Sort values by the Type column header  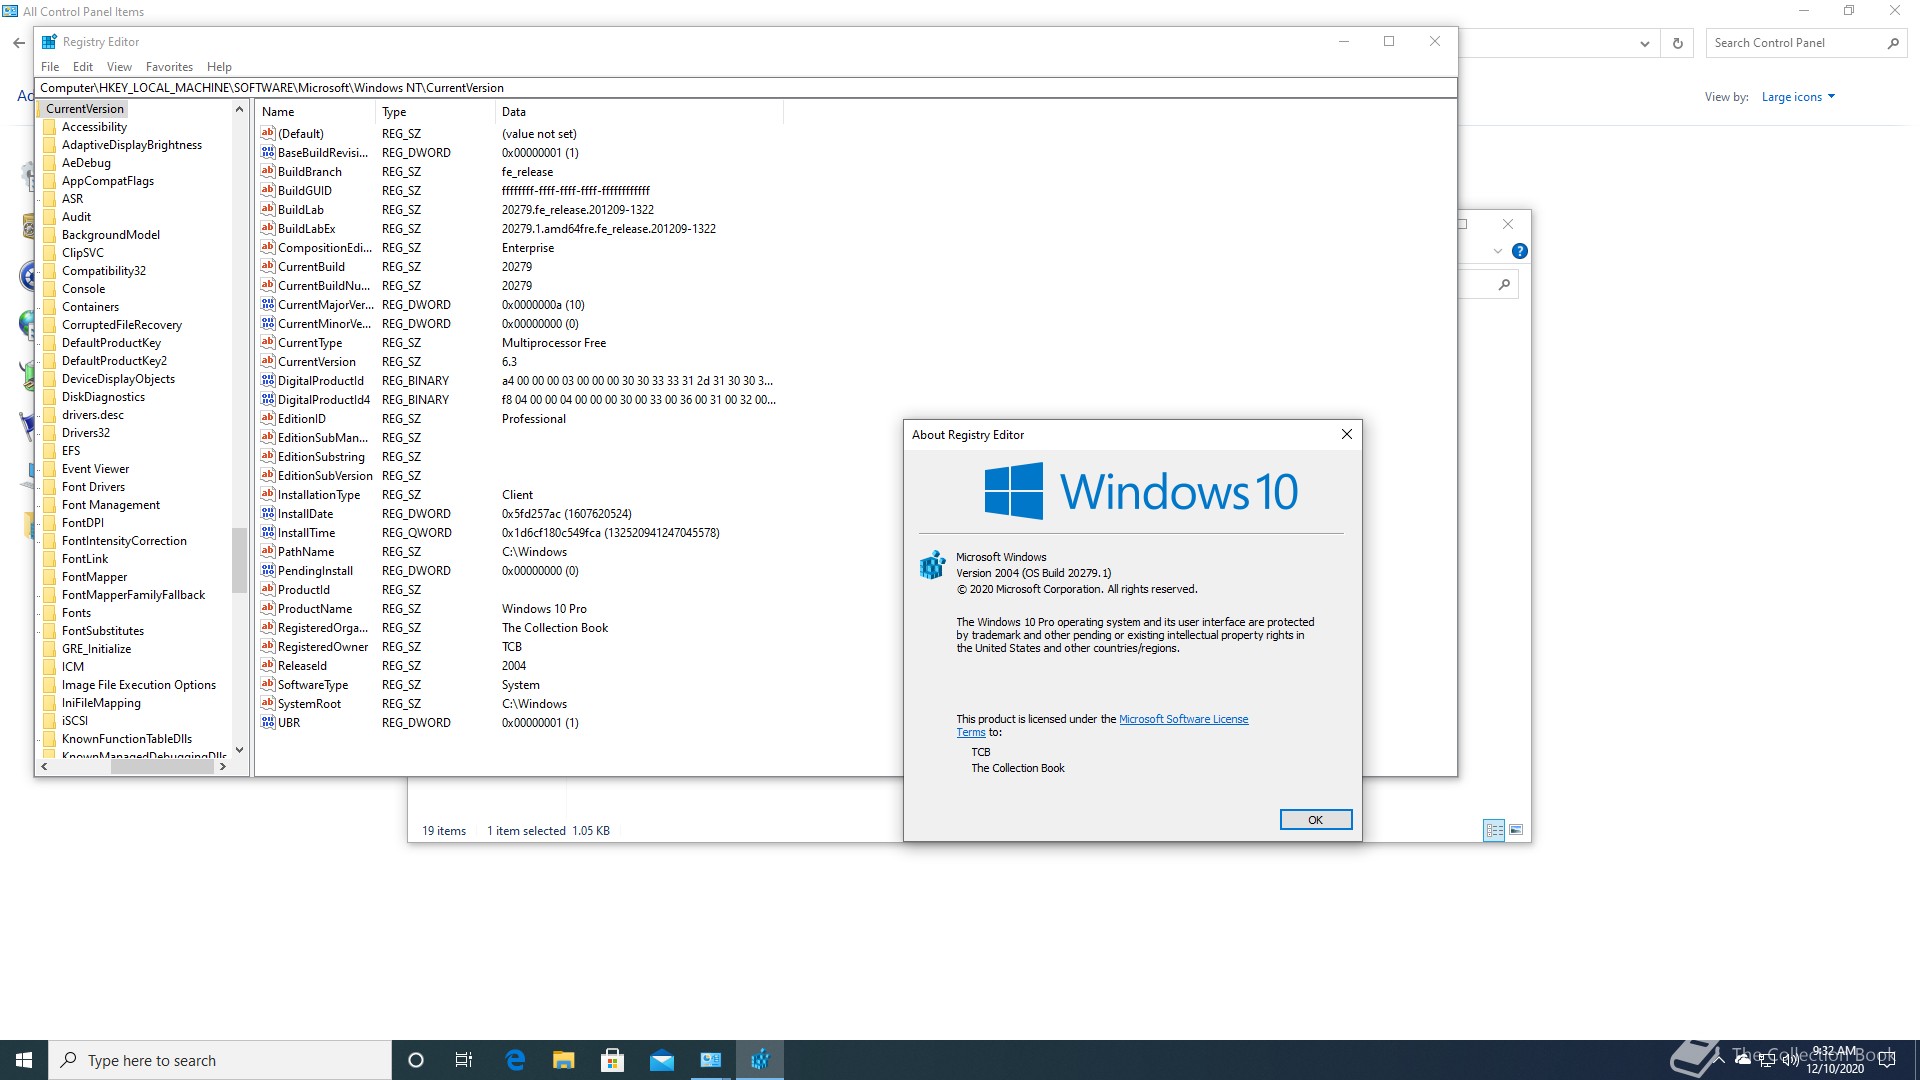coord(435,112)
